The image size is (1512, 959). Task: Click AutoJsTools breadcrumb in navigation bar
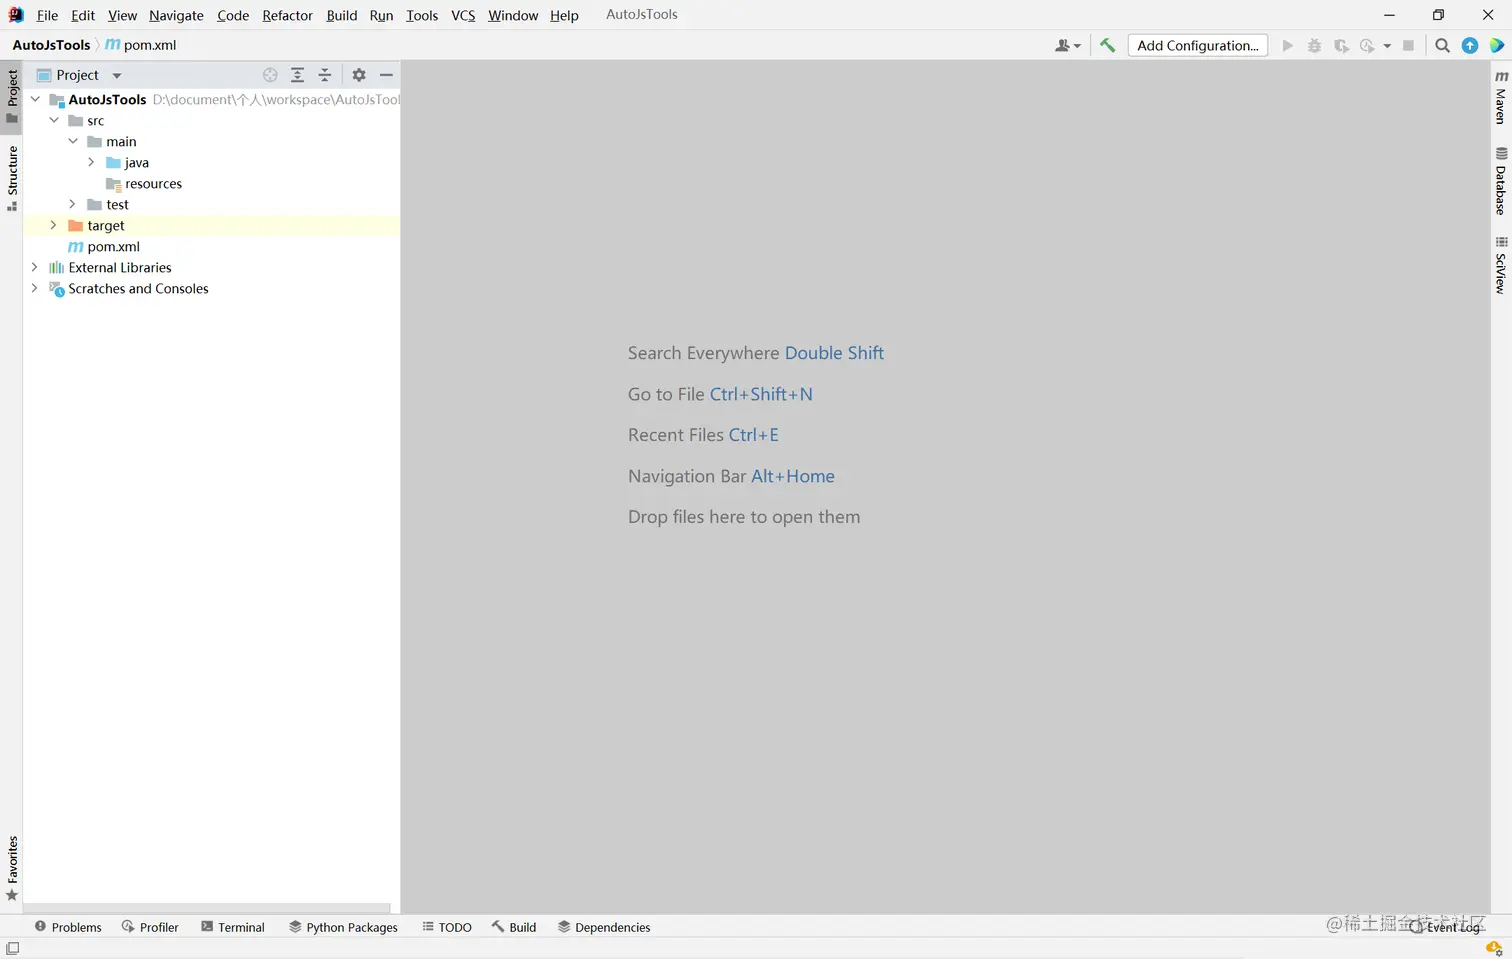coord(52,45)
